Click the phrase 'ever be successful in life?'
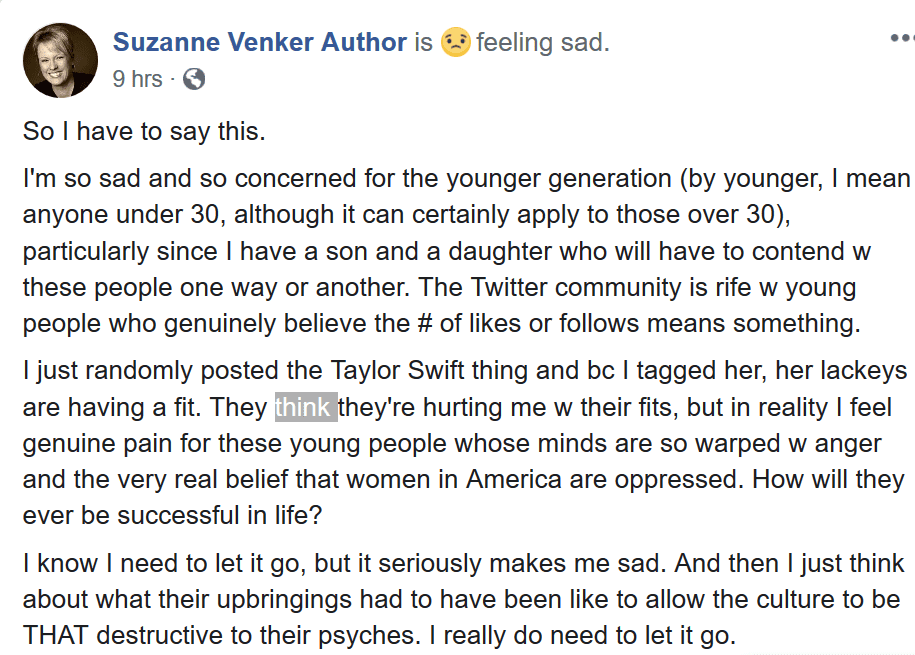The height and width of the screenshot is (655, 915). 172,515
